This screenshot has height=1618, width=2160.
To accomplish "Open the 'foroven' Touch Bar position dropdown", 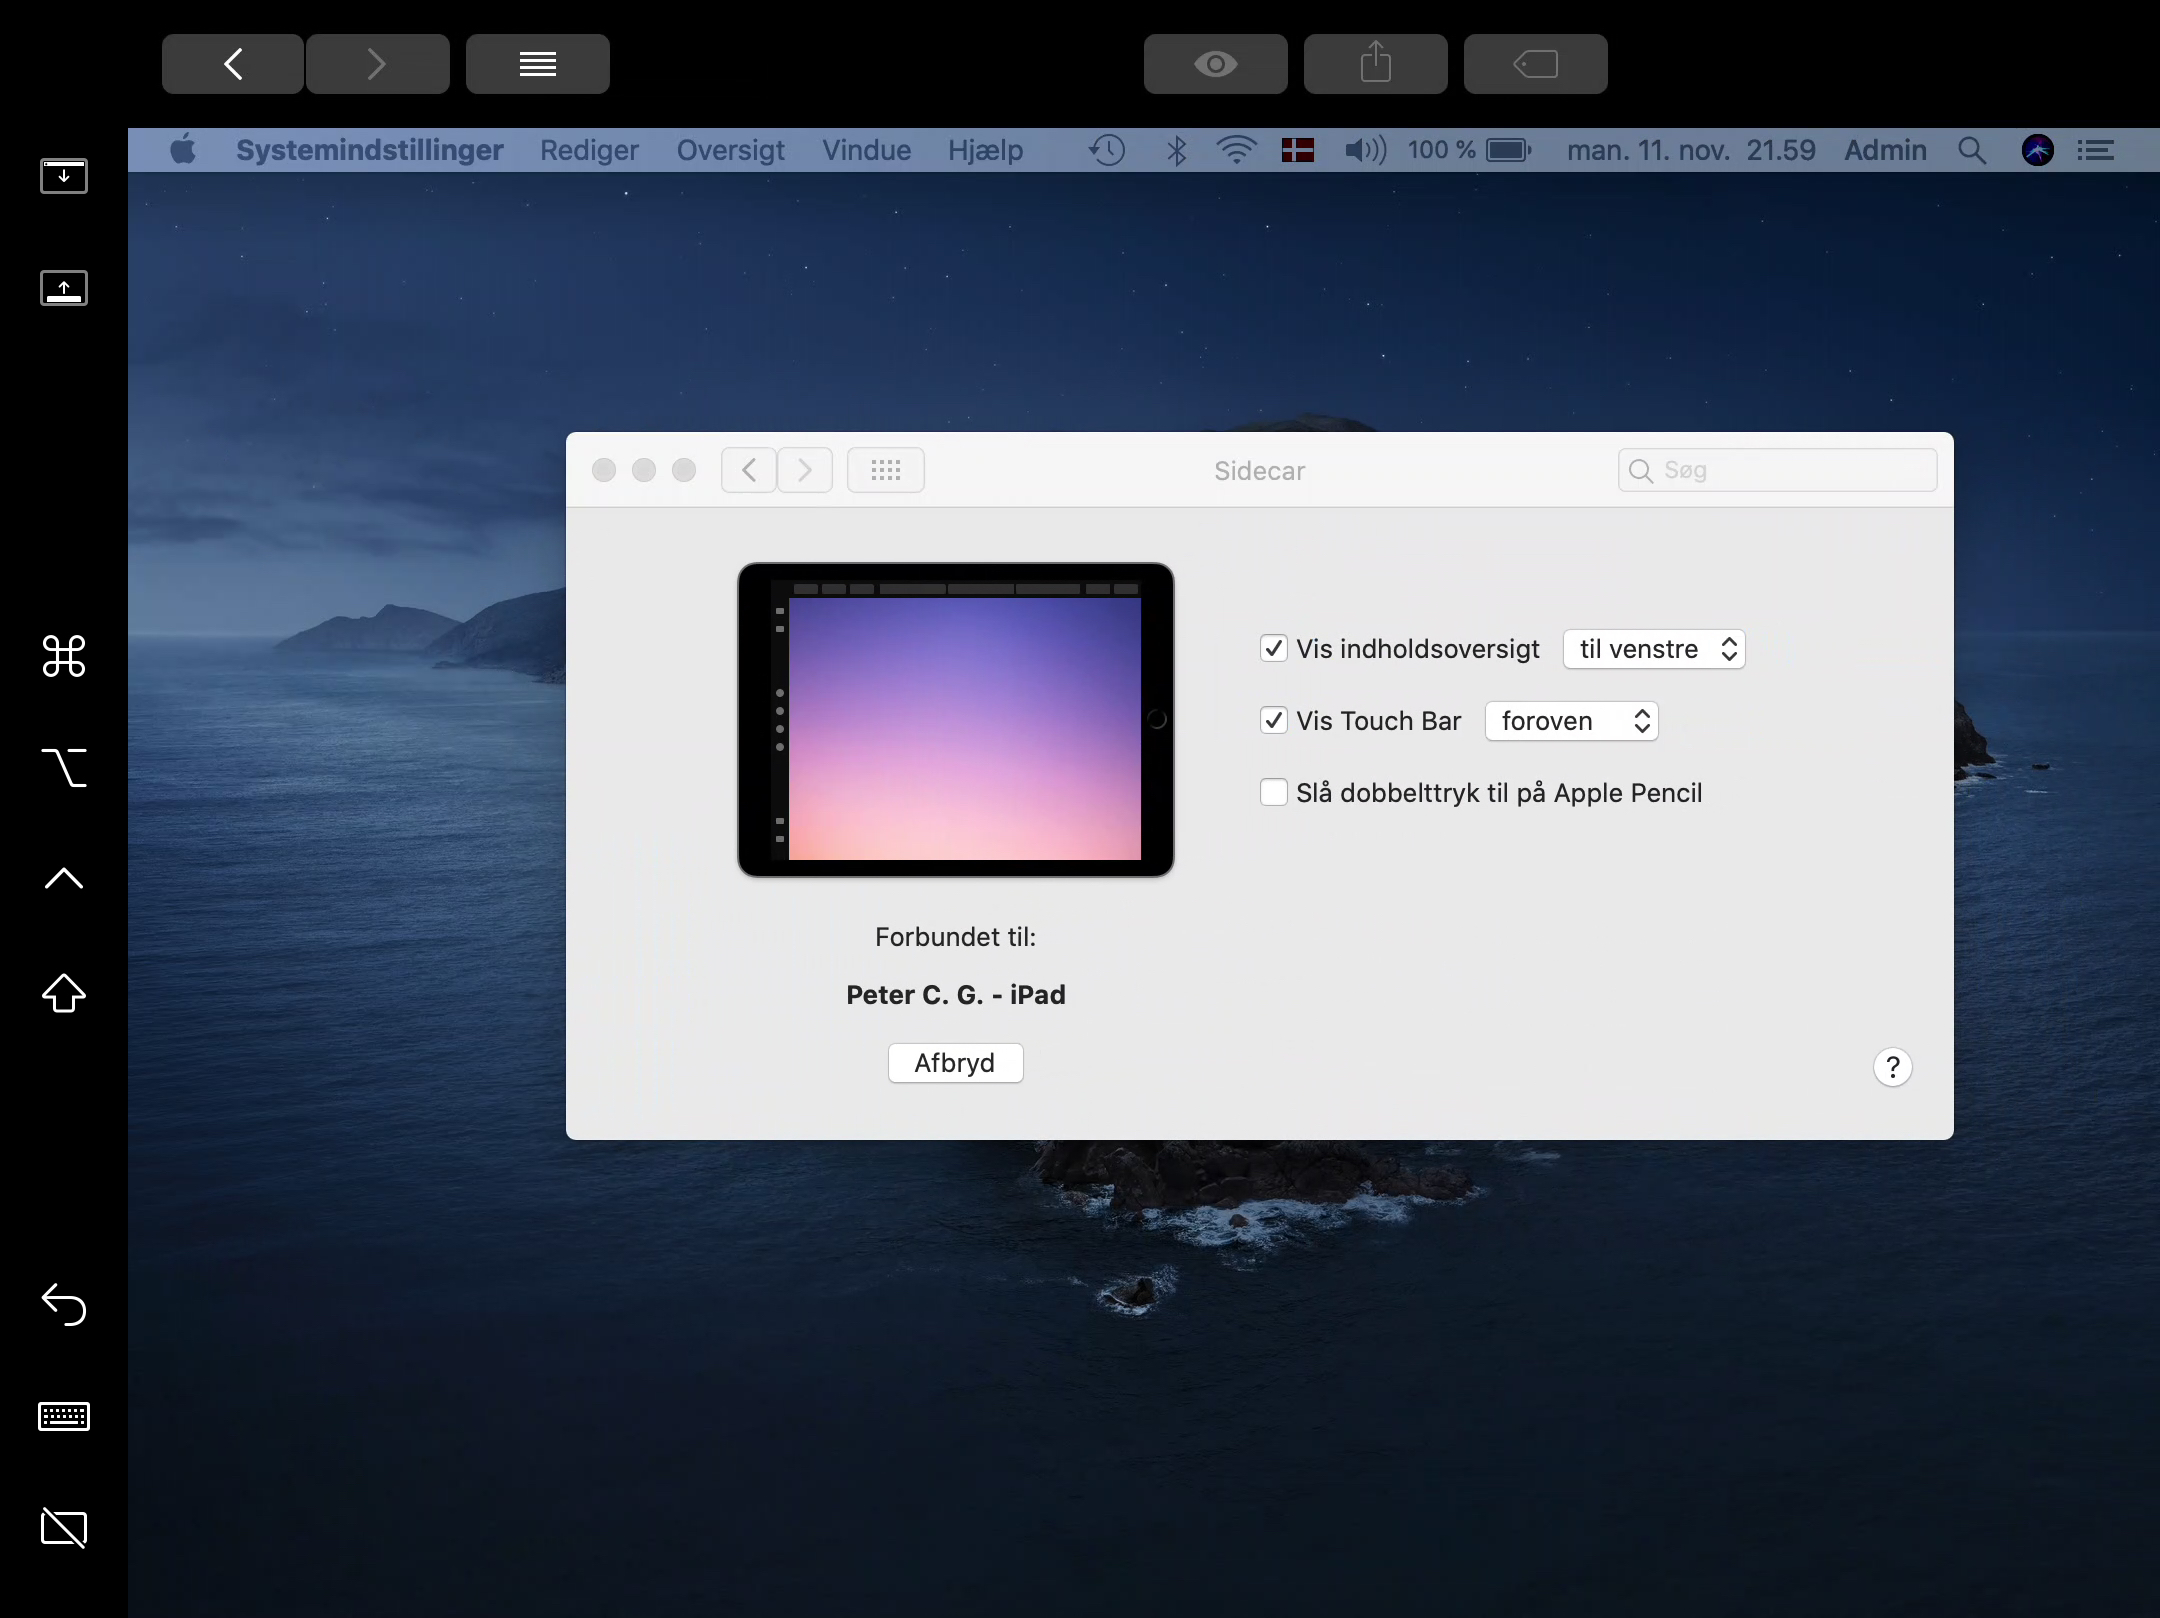I will click(1571, 721).
